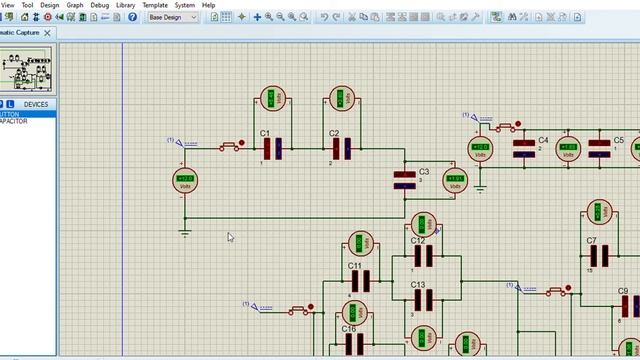The image size is (640, 360).
Task: Toggle the Wire Autorouter icon
Action: pos(496,17)
